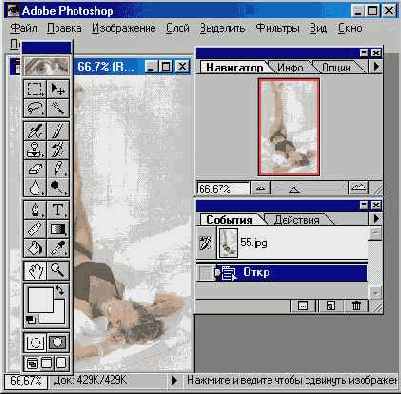Image resolution: width=401 pixels, height=394 pixels.
Task: Open the status bar document info arrow
Action: click(174, 380)
